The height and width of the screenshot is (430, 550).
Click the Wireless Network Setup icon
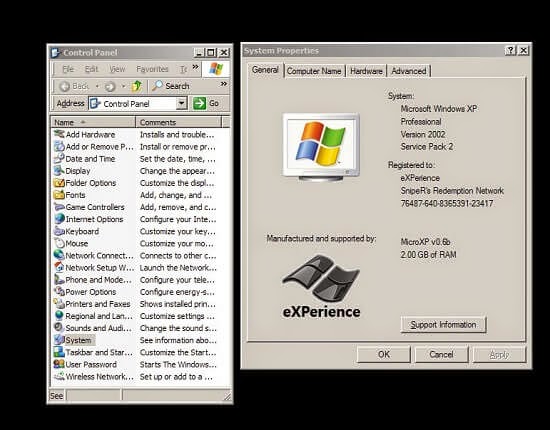(59, 376)
